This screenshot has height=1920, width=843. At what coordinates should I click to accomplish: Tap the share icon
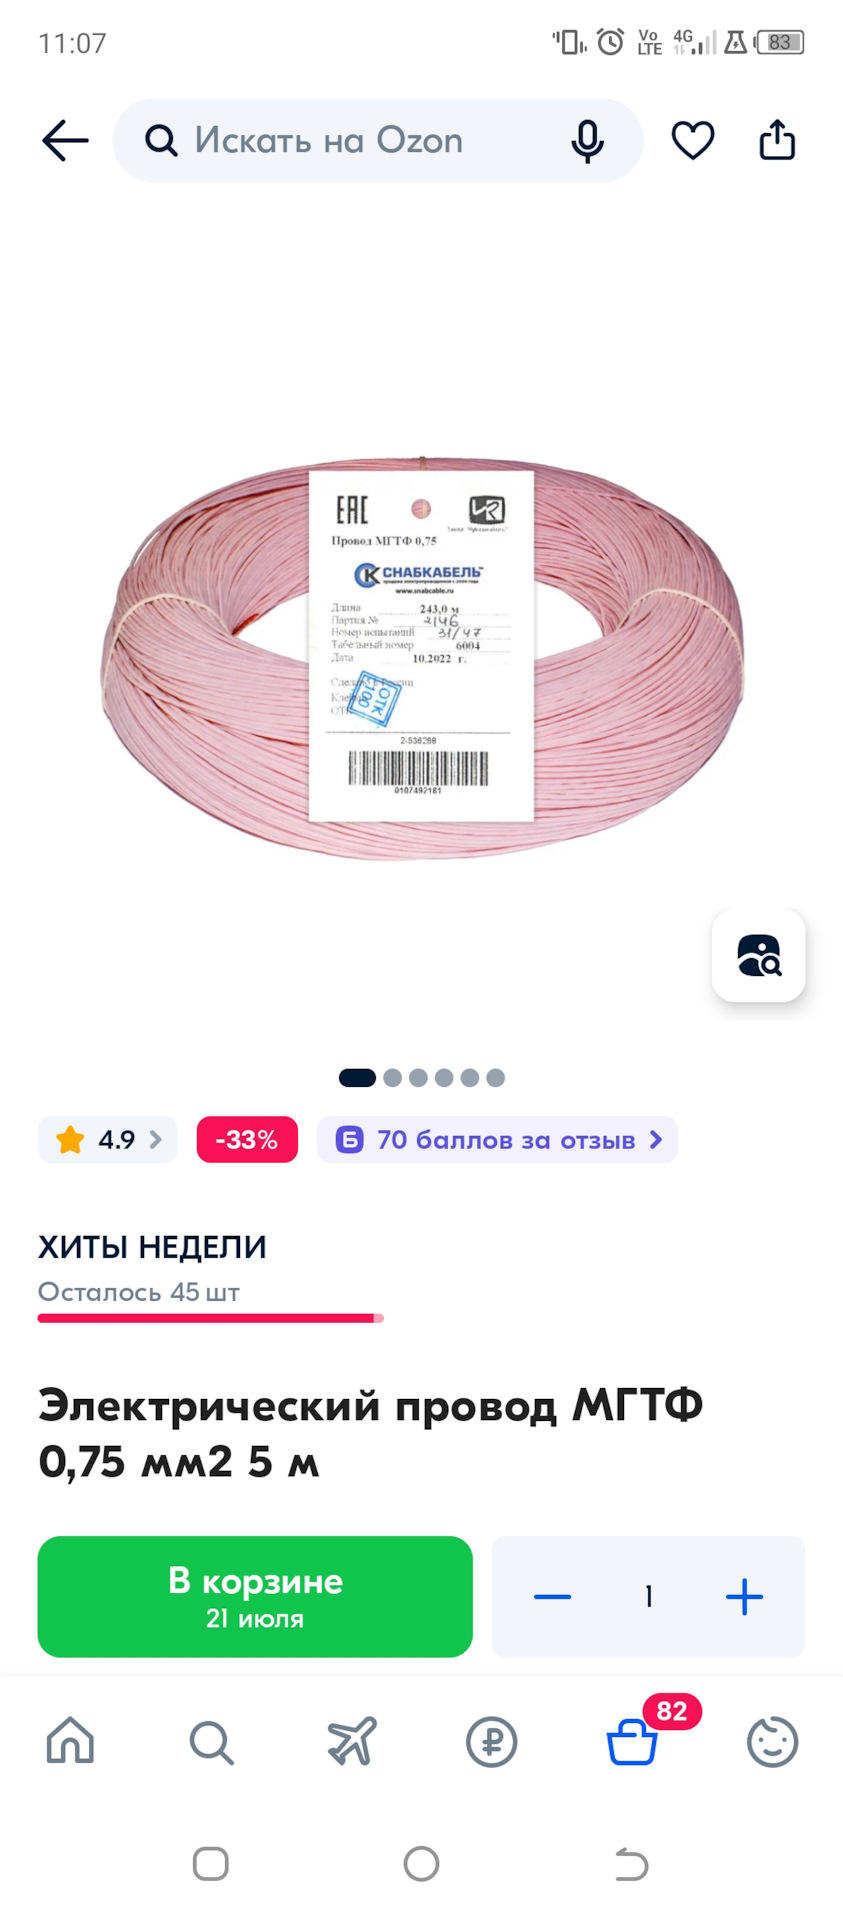(x=777, y=140)
